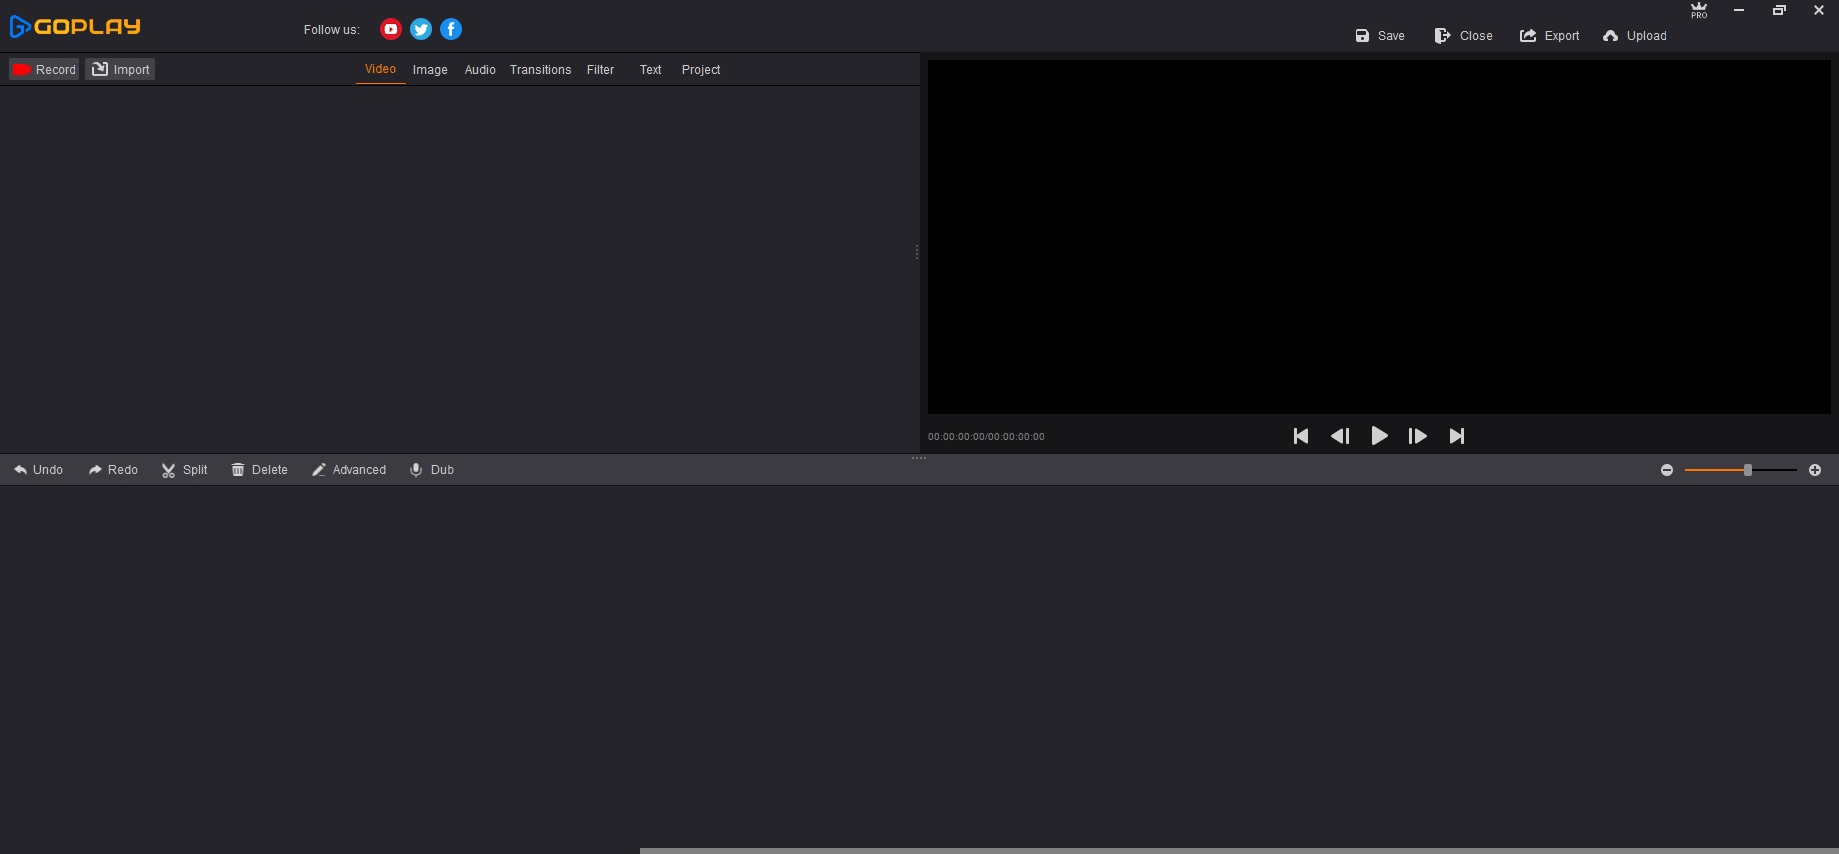
Task: Open the Filter tab
Action: coord(600,70)
